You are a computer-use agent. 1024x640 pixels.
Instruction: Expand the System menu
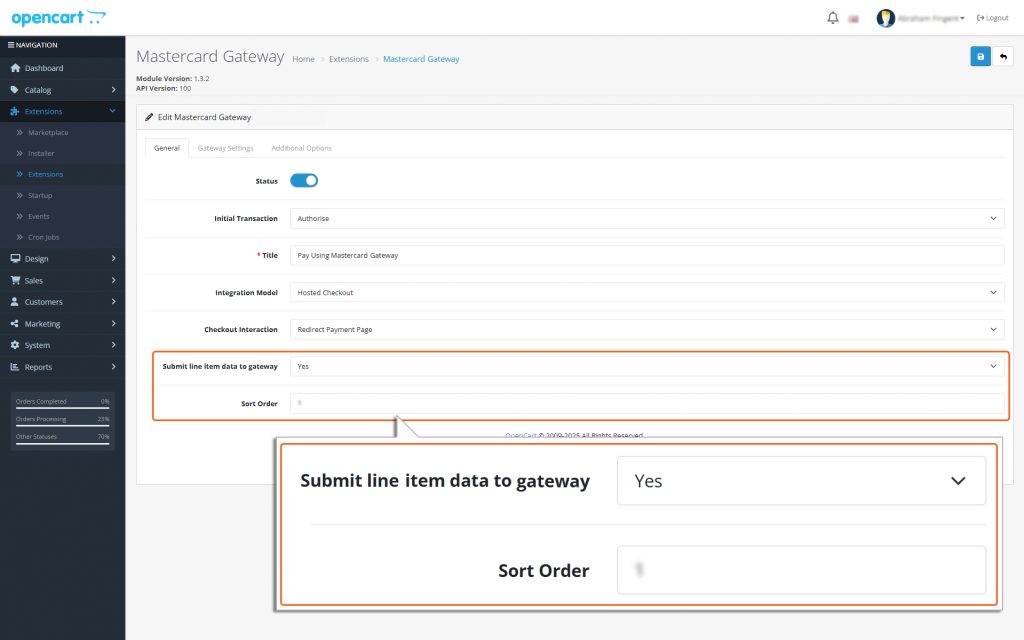click(x=62, y=345)
